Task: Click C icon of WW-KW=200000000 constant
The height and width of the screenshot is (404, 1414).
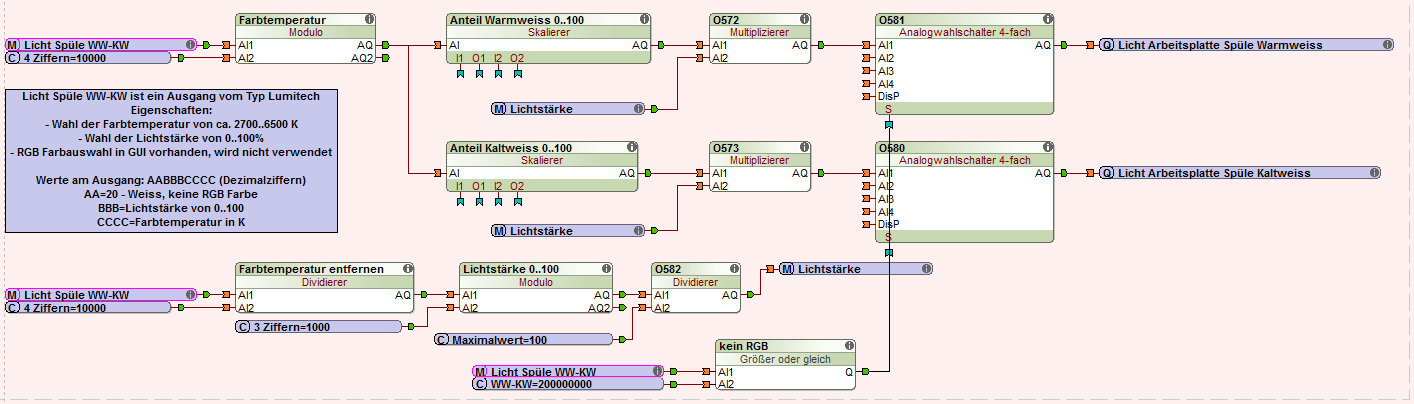Action: [x=479, y=384]
